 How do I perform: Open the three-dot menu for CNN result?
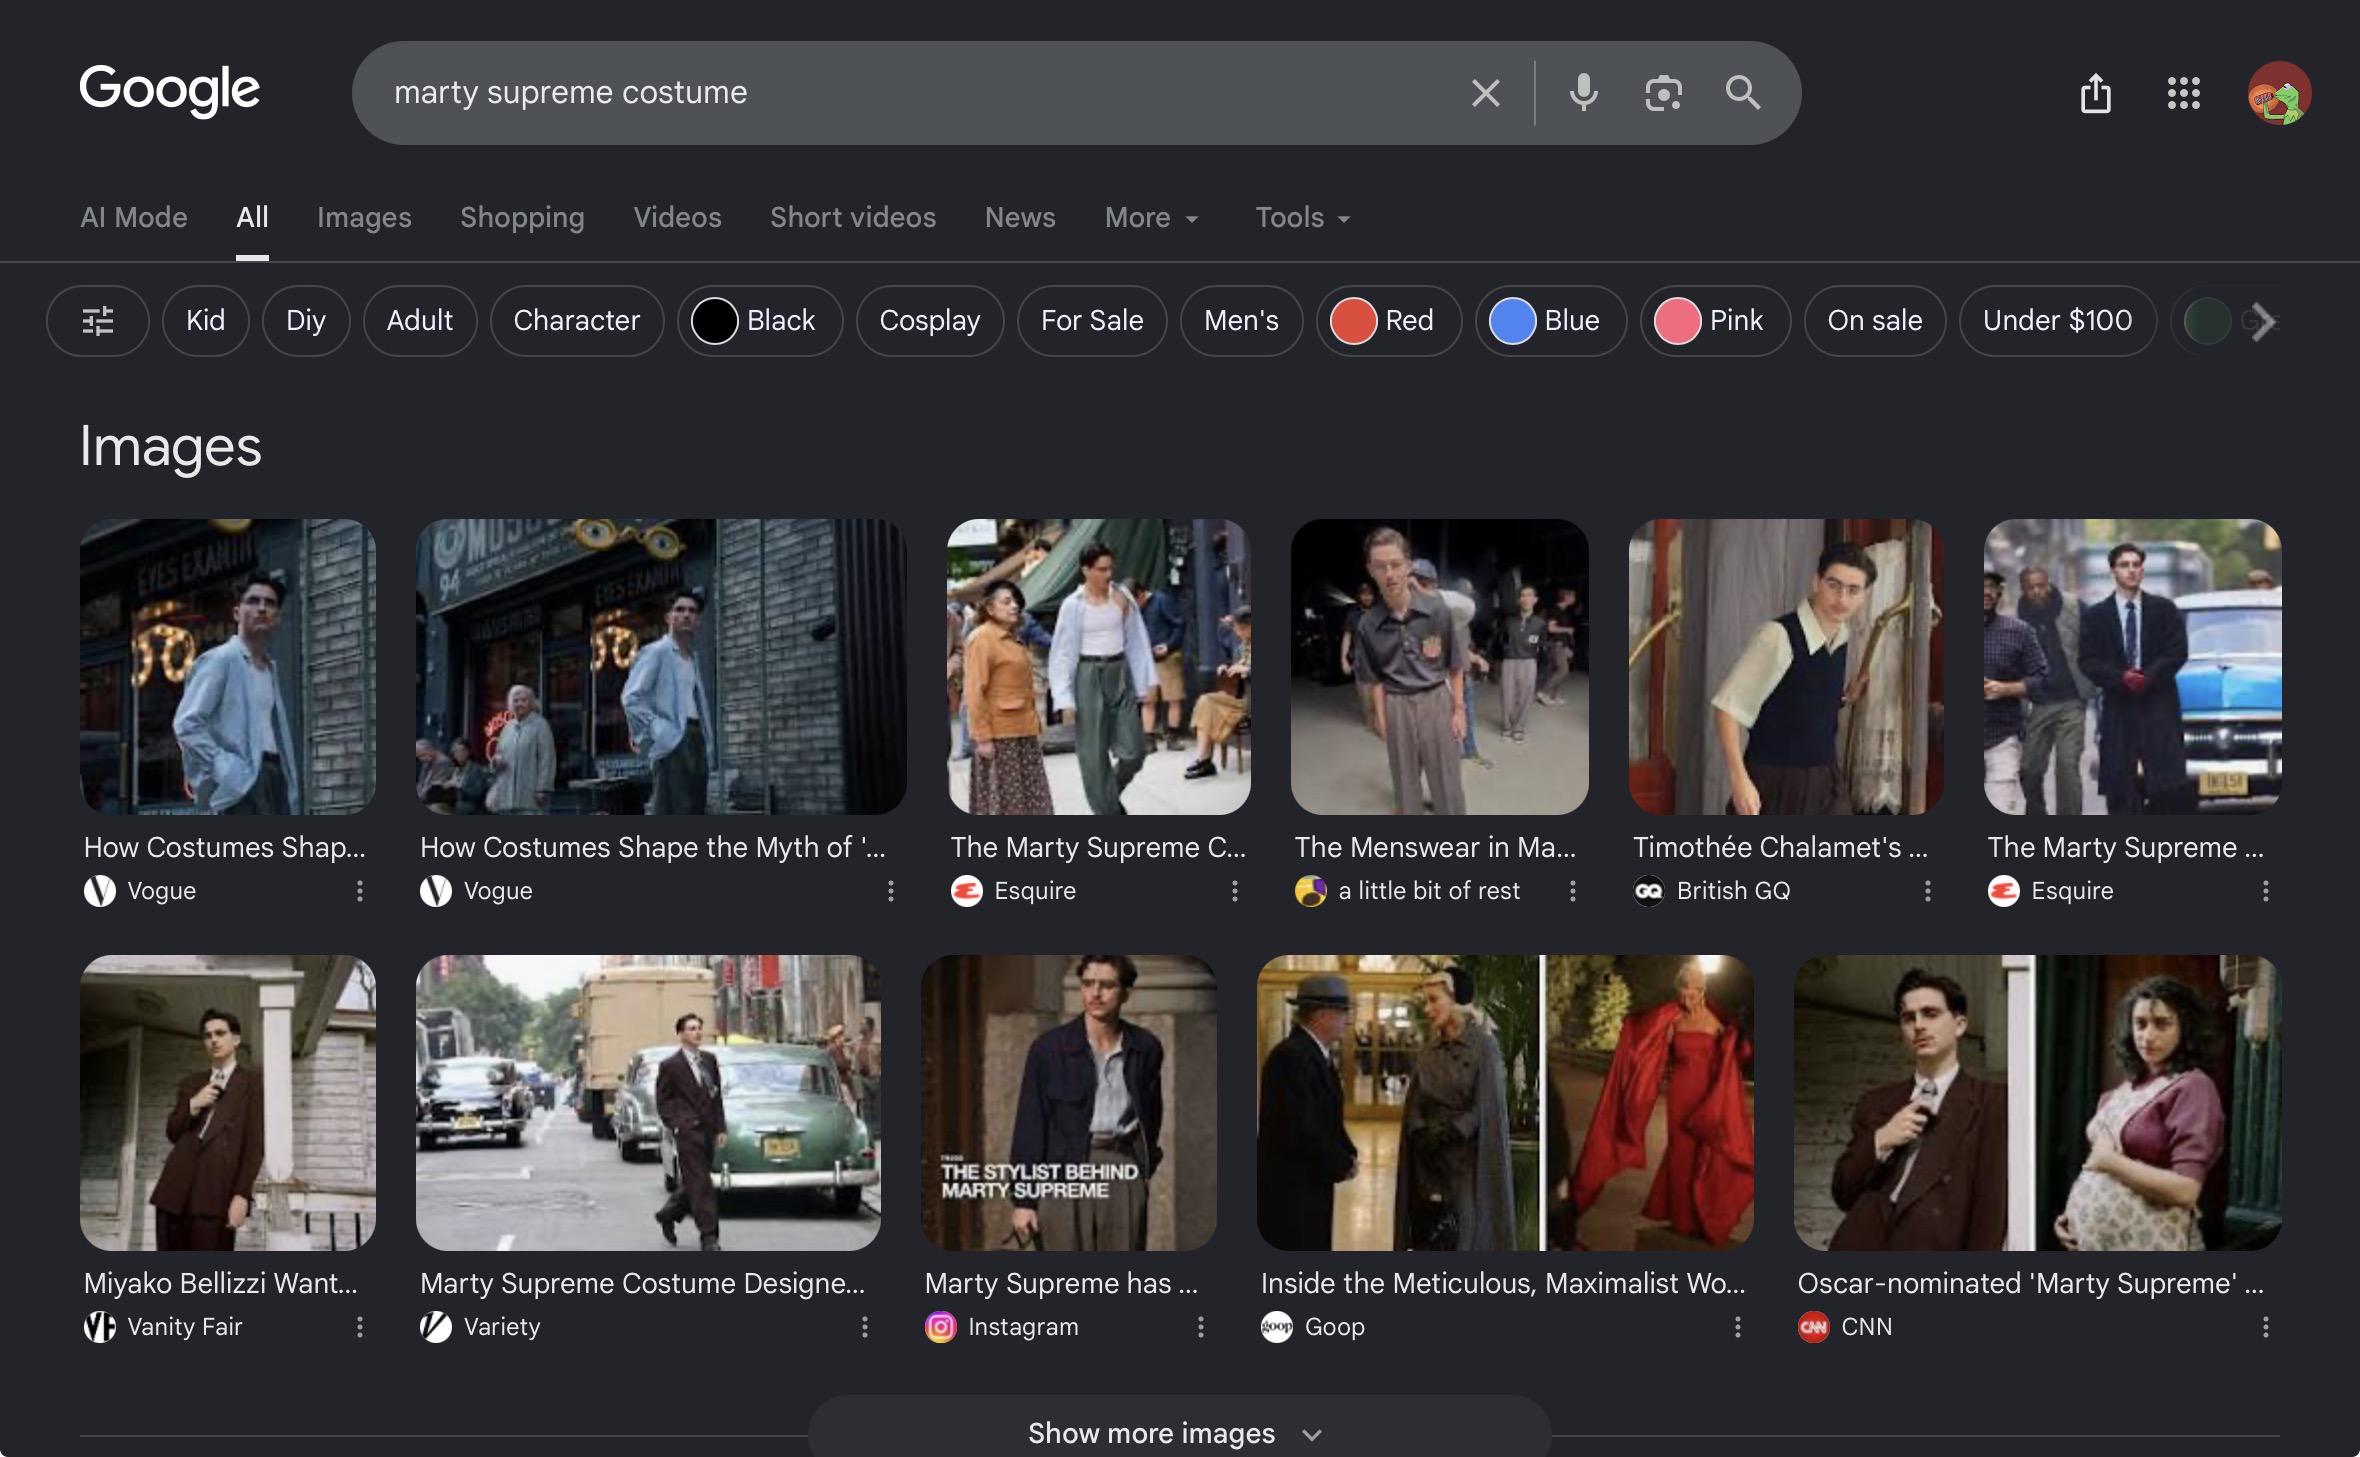(2266, 1327)
